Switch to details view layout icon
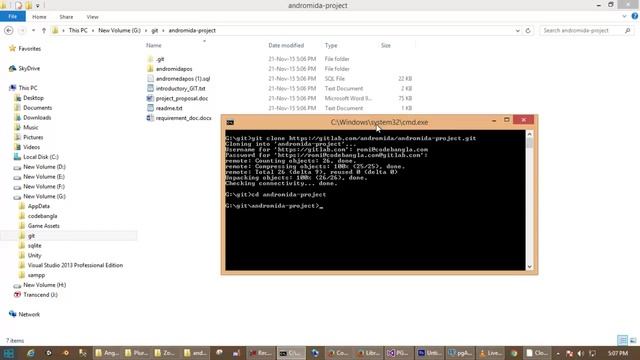Viewport: 640px width, 360px height. click(622, 340)
